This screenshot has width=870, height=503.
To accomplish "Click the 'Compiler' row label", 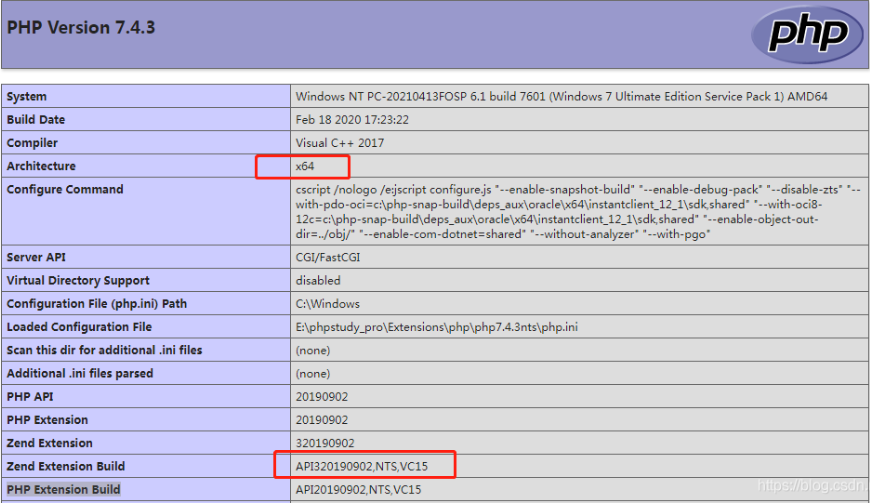I will click(32, 143).
